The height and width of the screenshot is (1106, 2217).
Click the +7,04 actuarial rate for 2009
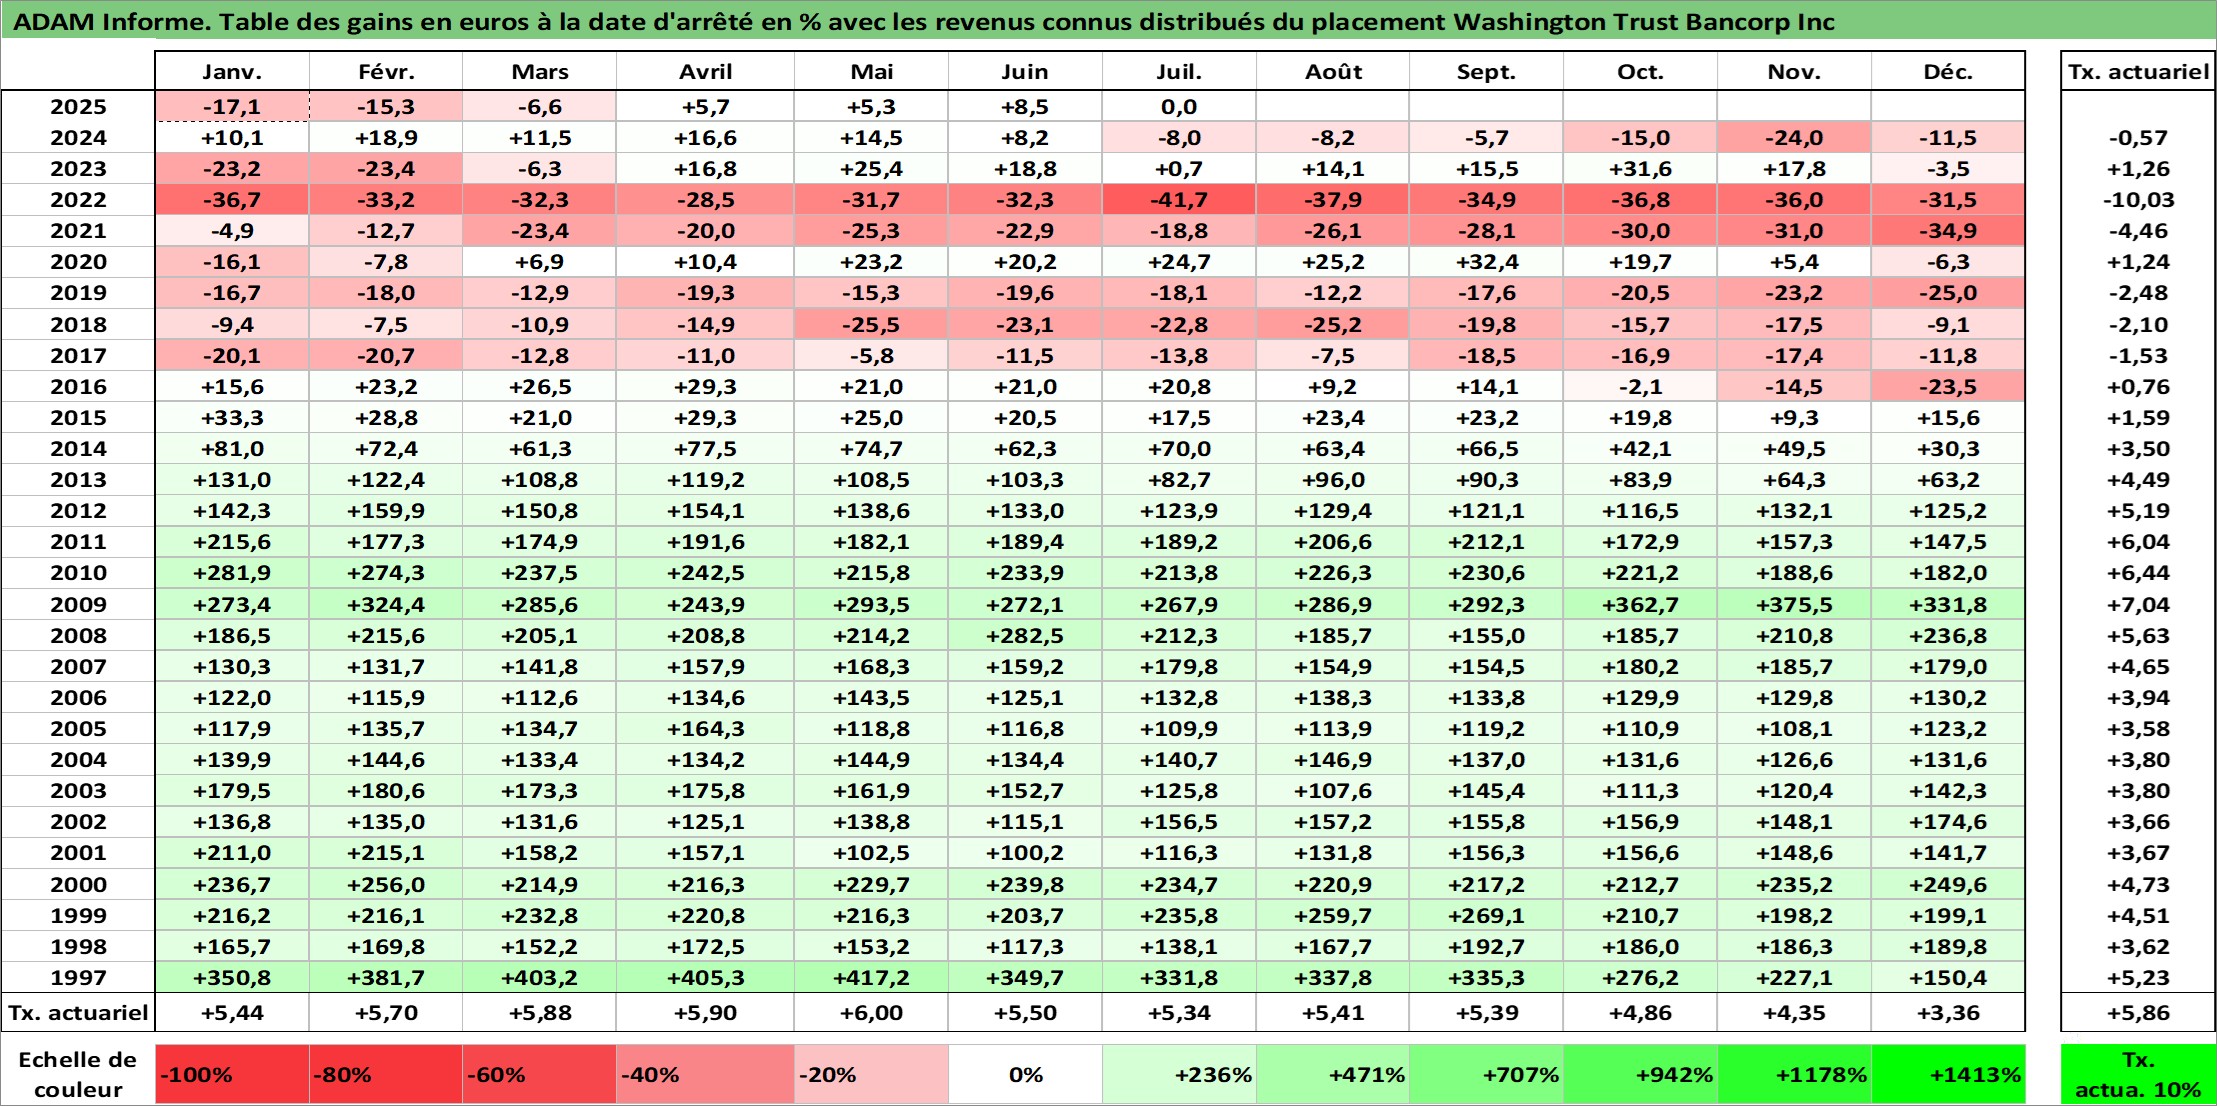[2138, 604]
